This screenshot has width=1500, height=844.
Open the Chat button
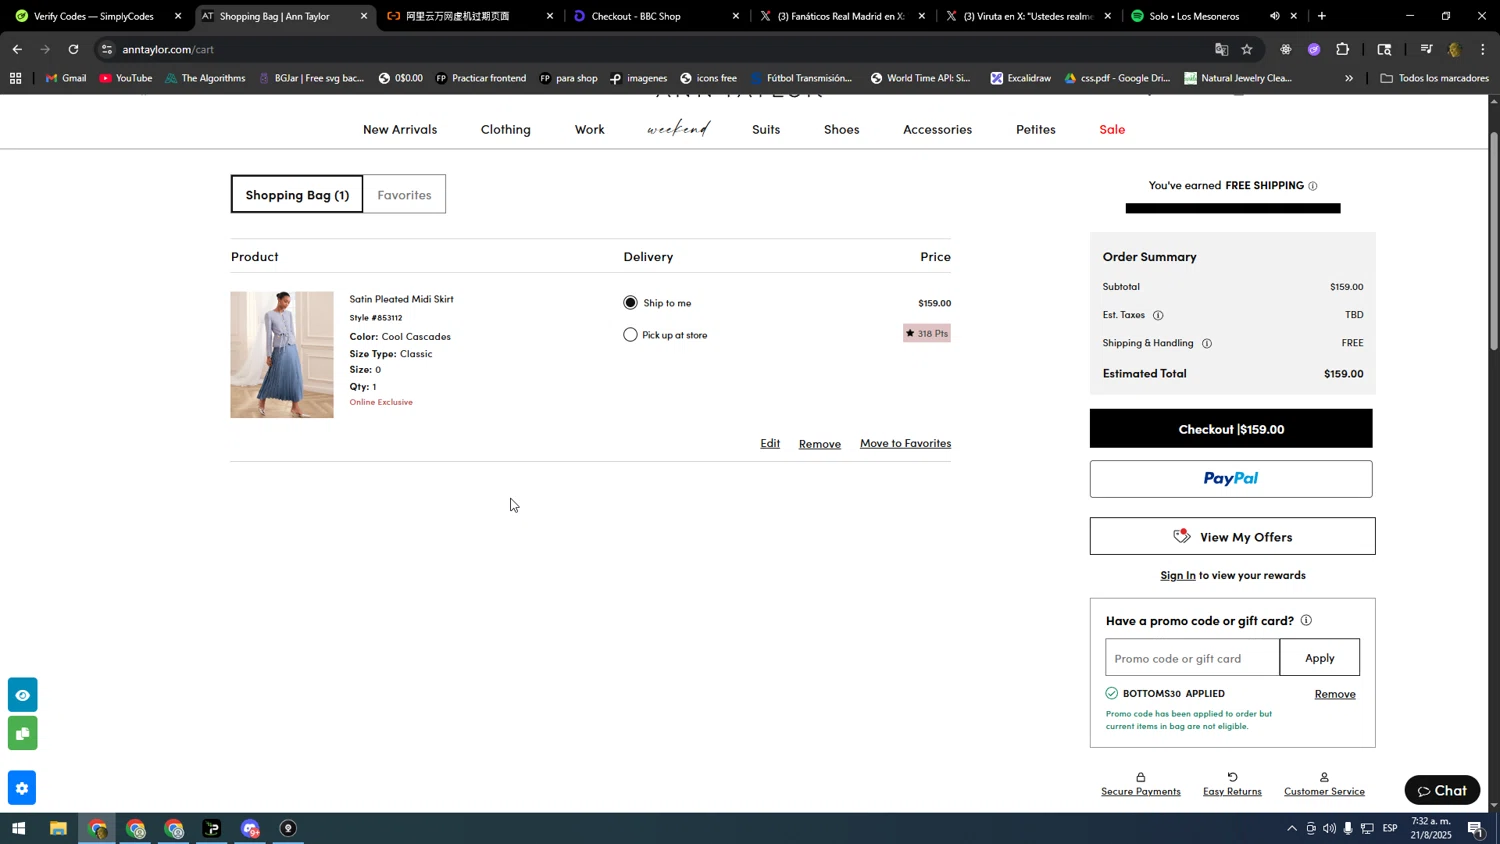(x=1443, y=790)
